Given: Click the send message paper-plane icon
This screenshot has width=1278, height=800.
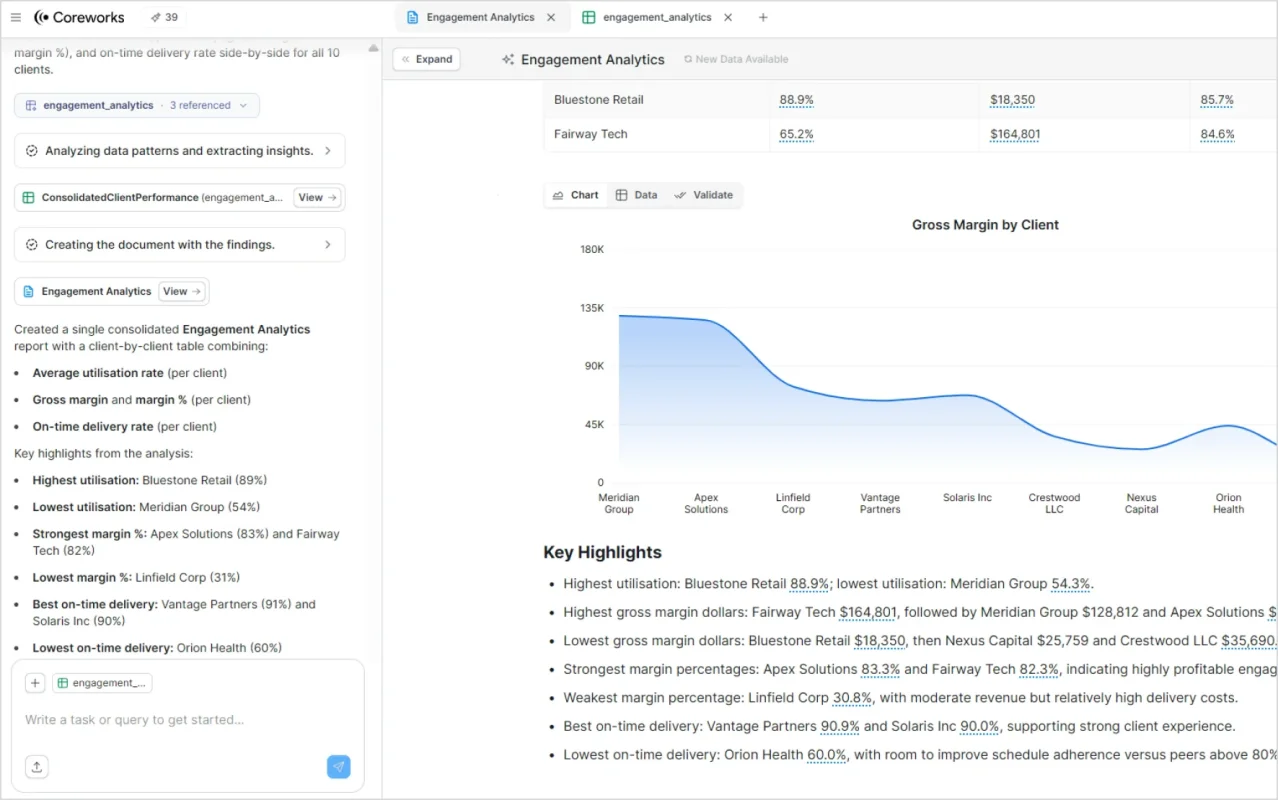Looking at the screenshot, I should point(338,766).
